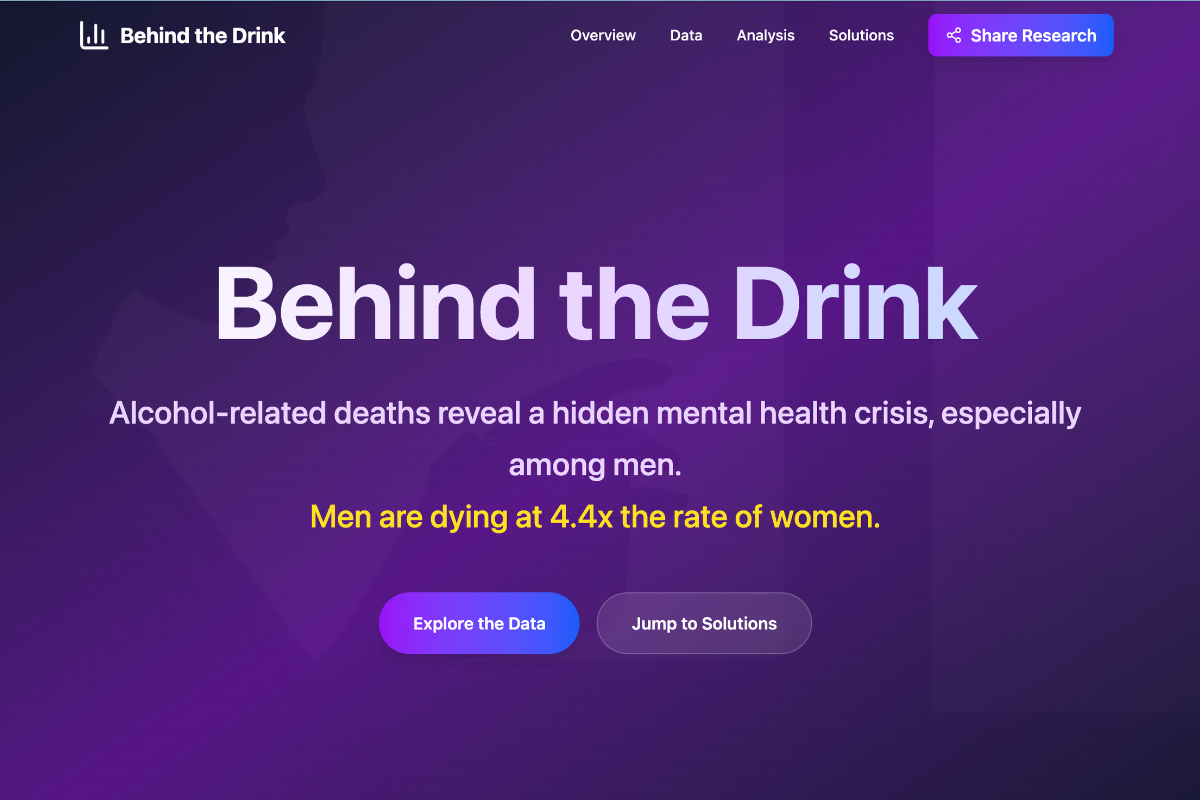Click the Behind the Drink navbar brand text
This screenshot has height=800, width=1200.
pos(203,35)
